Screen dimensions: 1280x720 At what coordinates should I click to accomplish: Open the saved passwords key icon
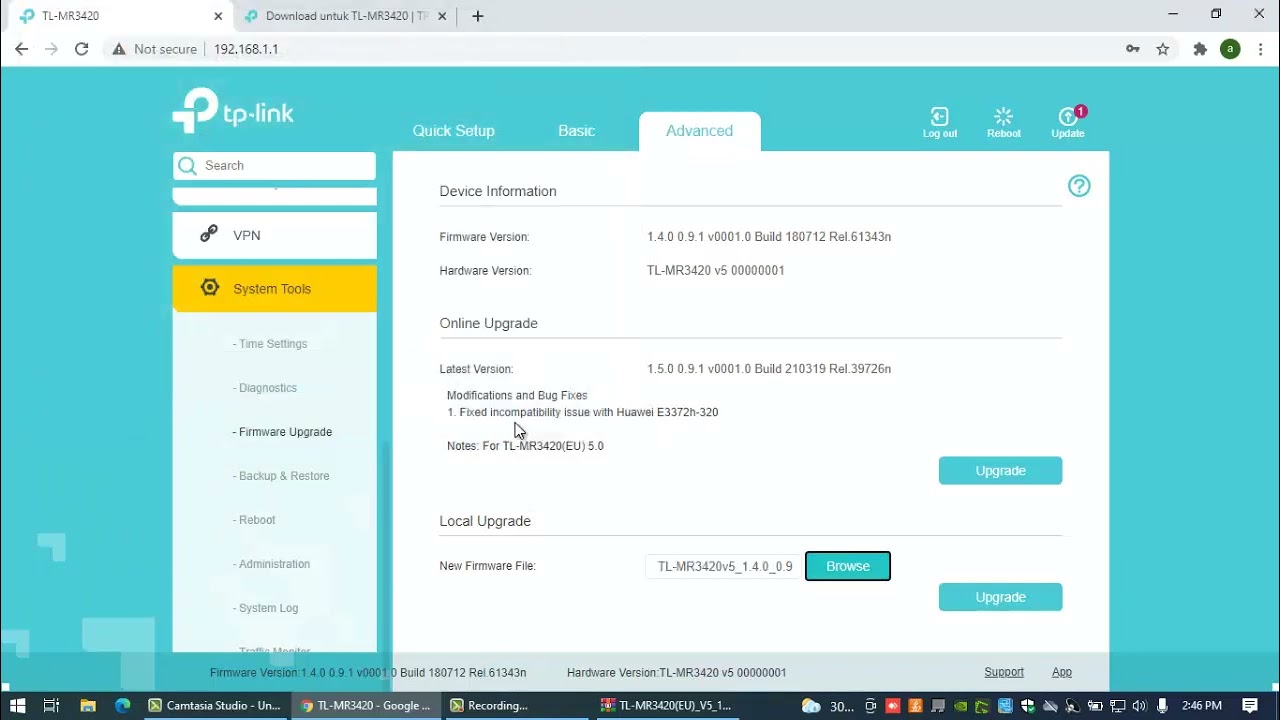point(1133,49)
